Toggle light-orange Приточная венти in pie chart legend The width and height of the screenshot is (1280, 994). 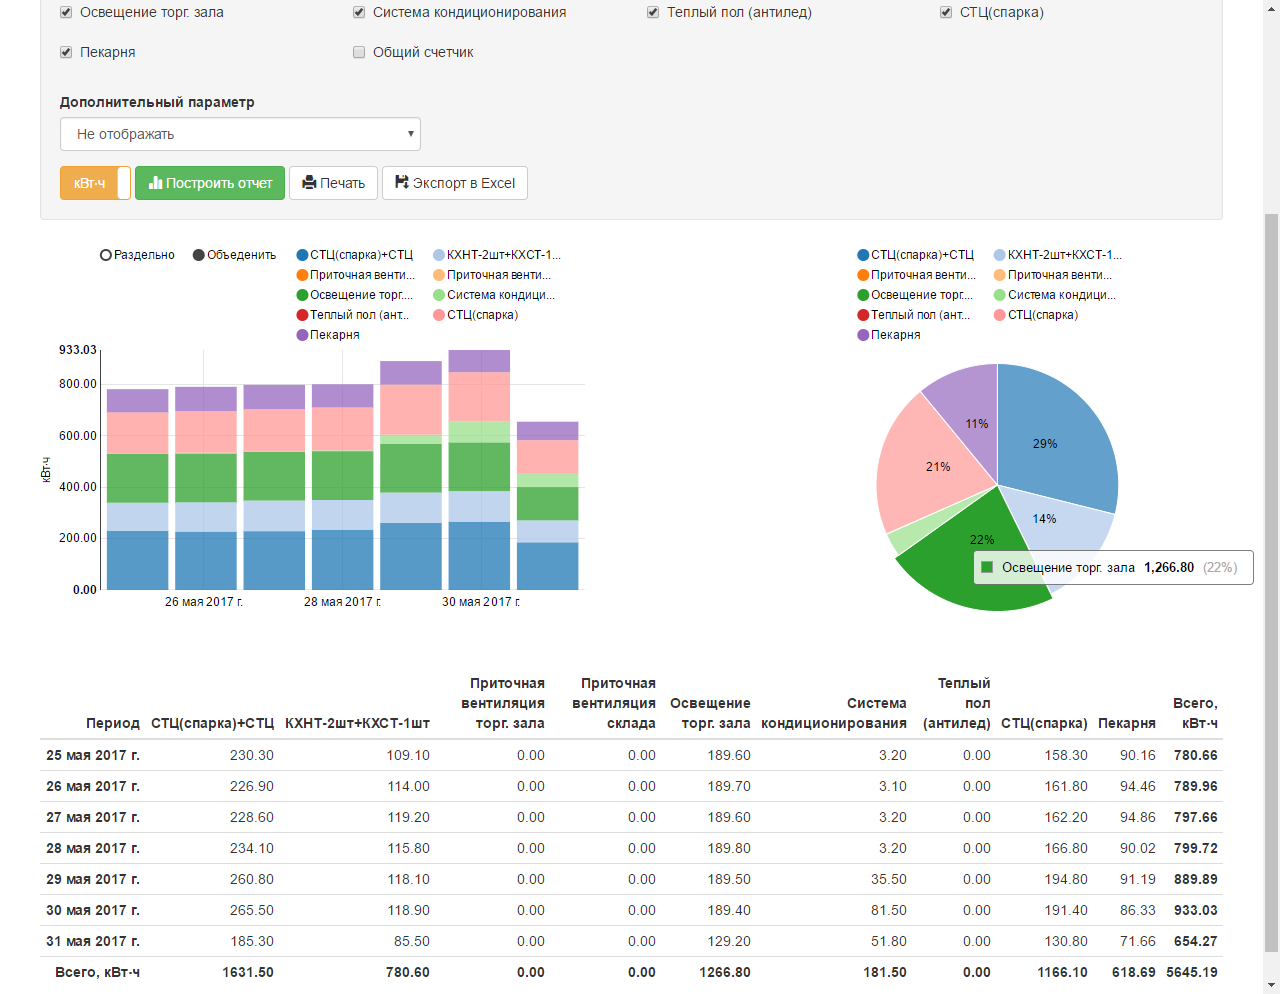[1053, 275]
